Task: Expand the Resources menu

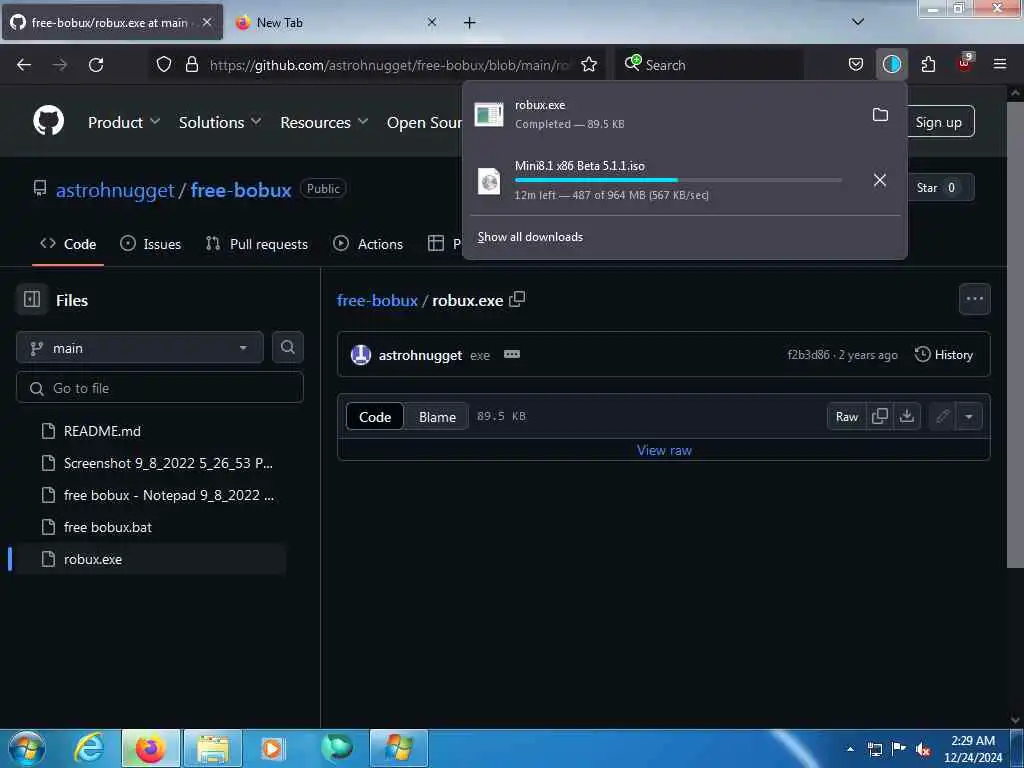Action: [x=324, y=122]
